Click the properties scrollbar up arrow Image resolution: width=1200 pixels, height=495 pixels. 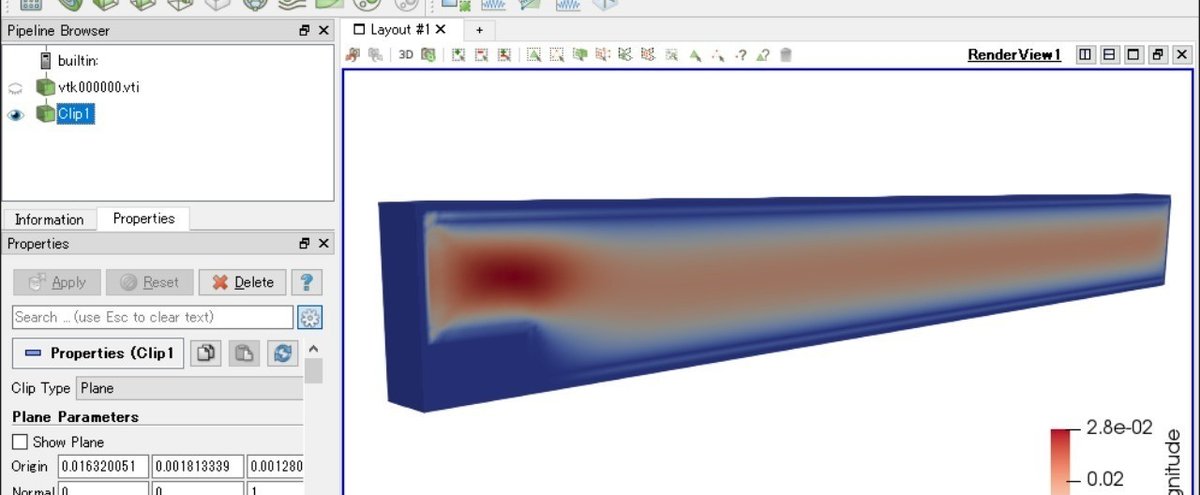[313, 349]
